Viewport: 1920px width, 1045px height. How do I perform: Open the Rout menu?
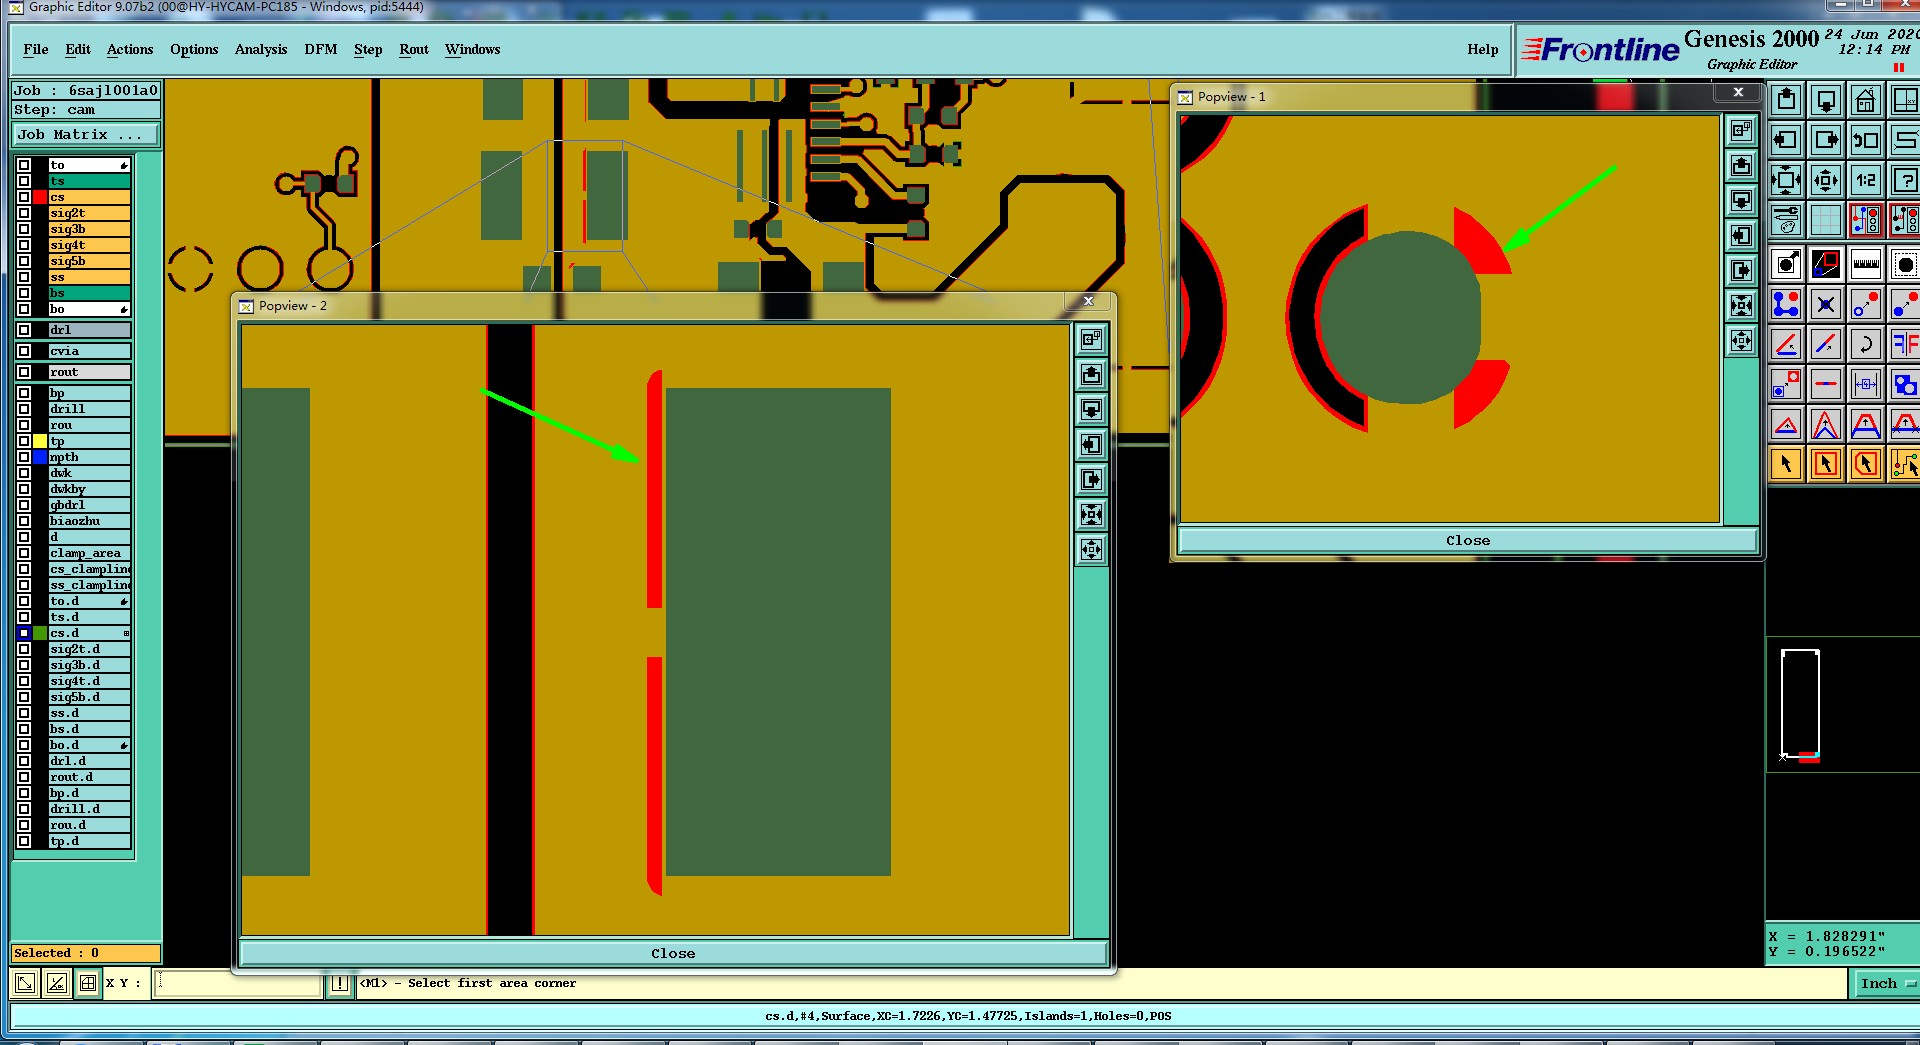coord(414,49)
